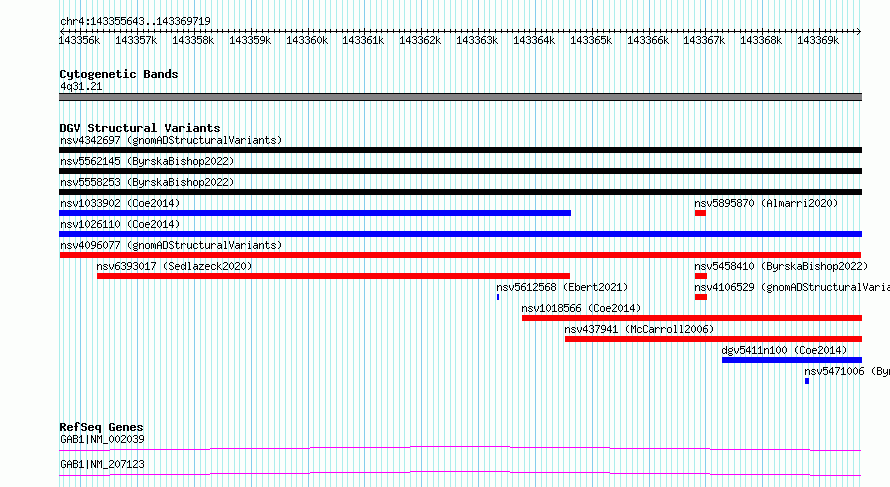
Task: Click the 143365k ruler tick label
Action: point(591,40)
